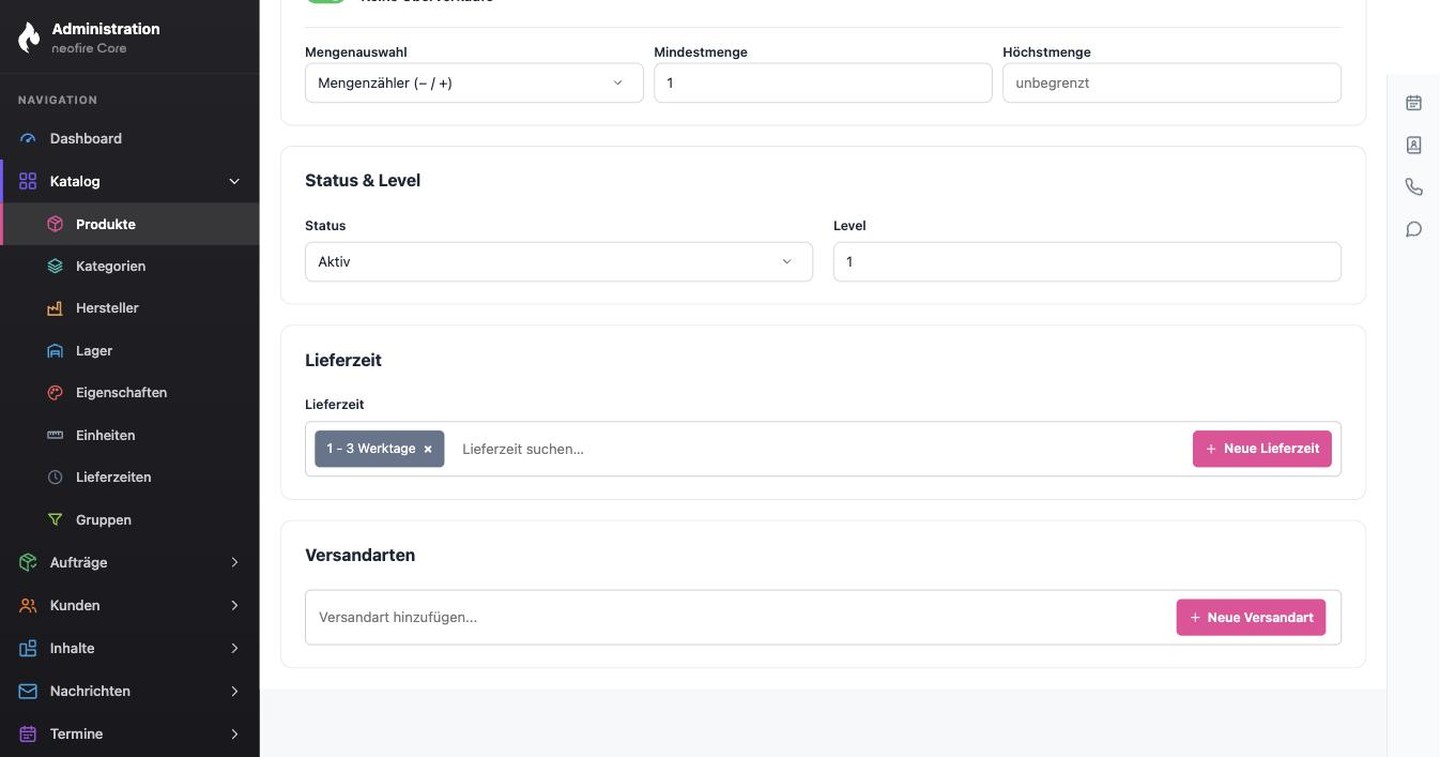Open Einheiten in the sidebar
Screen dimensions: 1440x757
coord(130,435)
